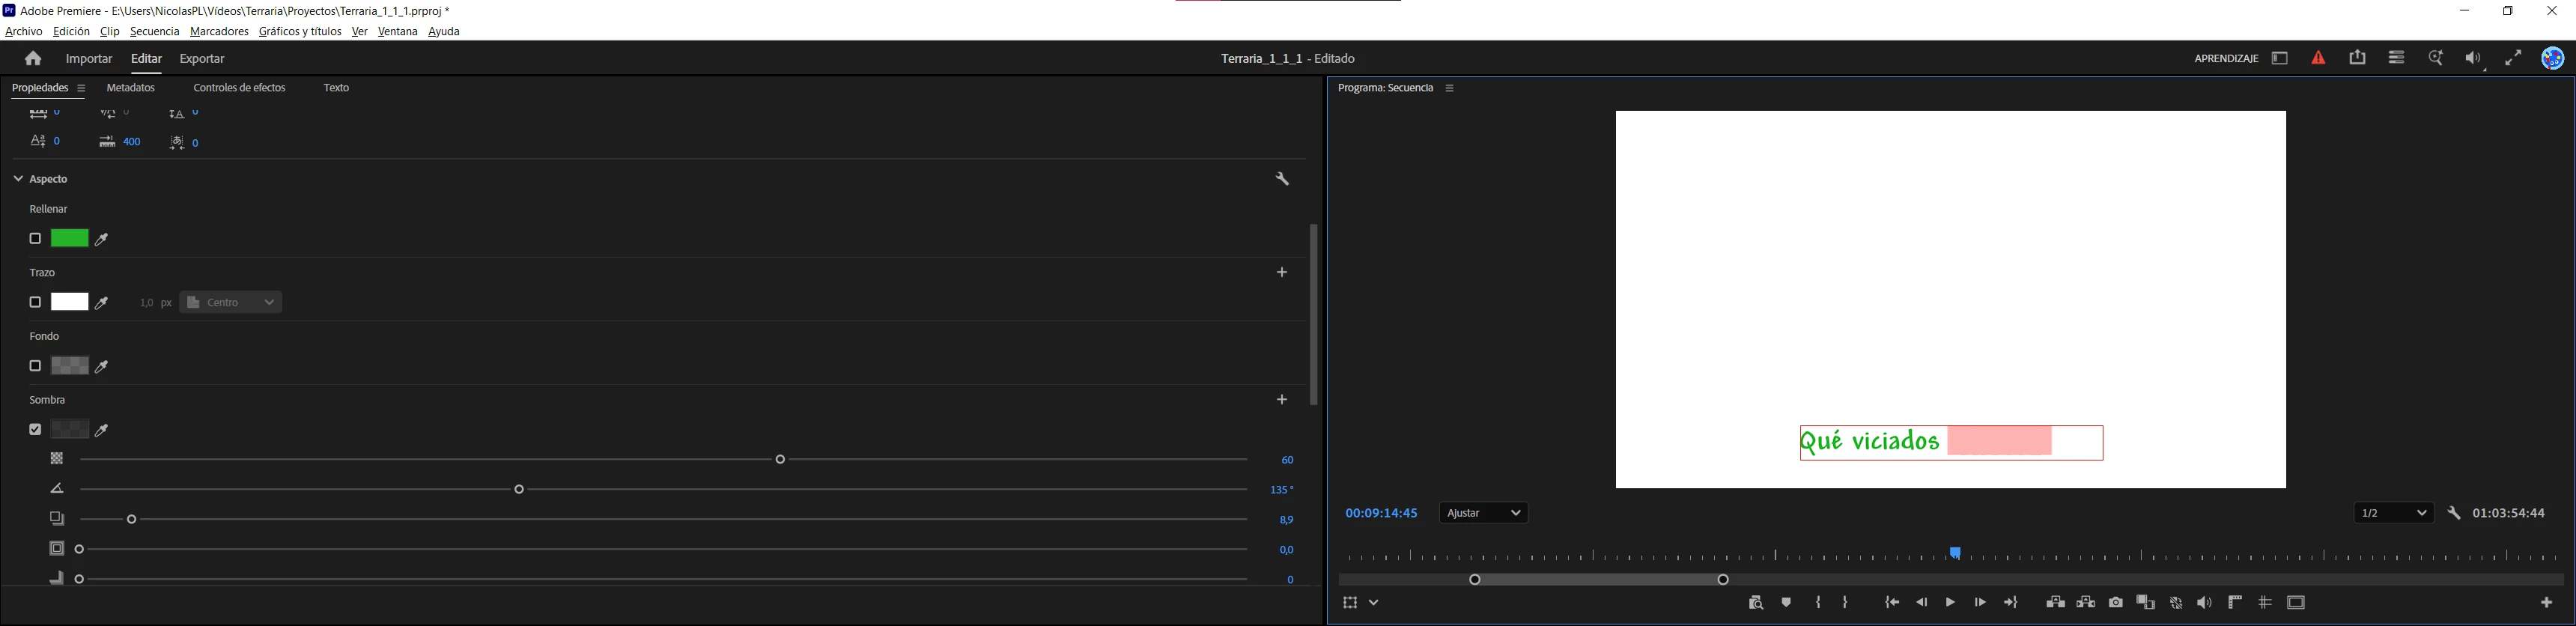Click the Editar workspace button
The image size is (2576, 626).
click(x=147, y=60)
